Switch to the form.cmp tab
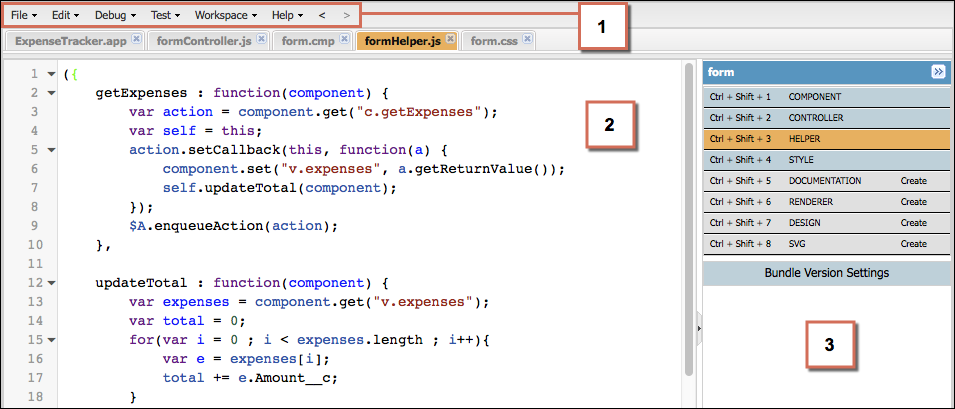955x409 pixels. [310, 40]
